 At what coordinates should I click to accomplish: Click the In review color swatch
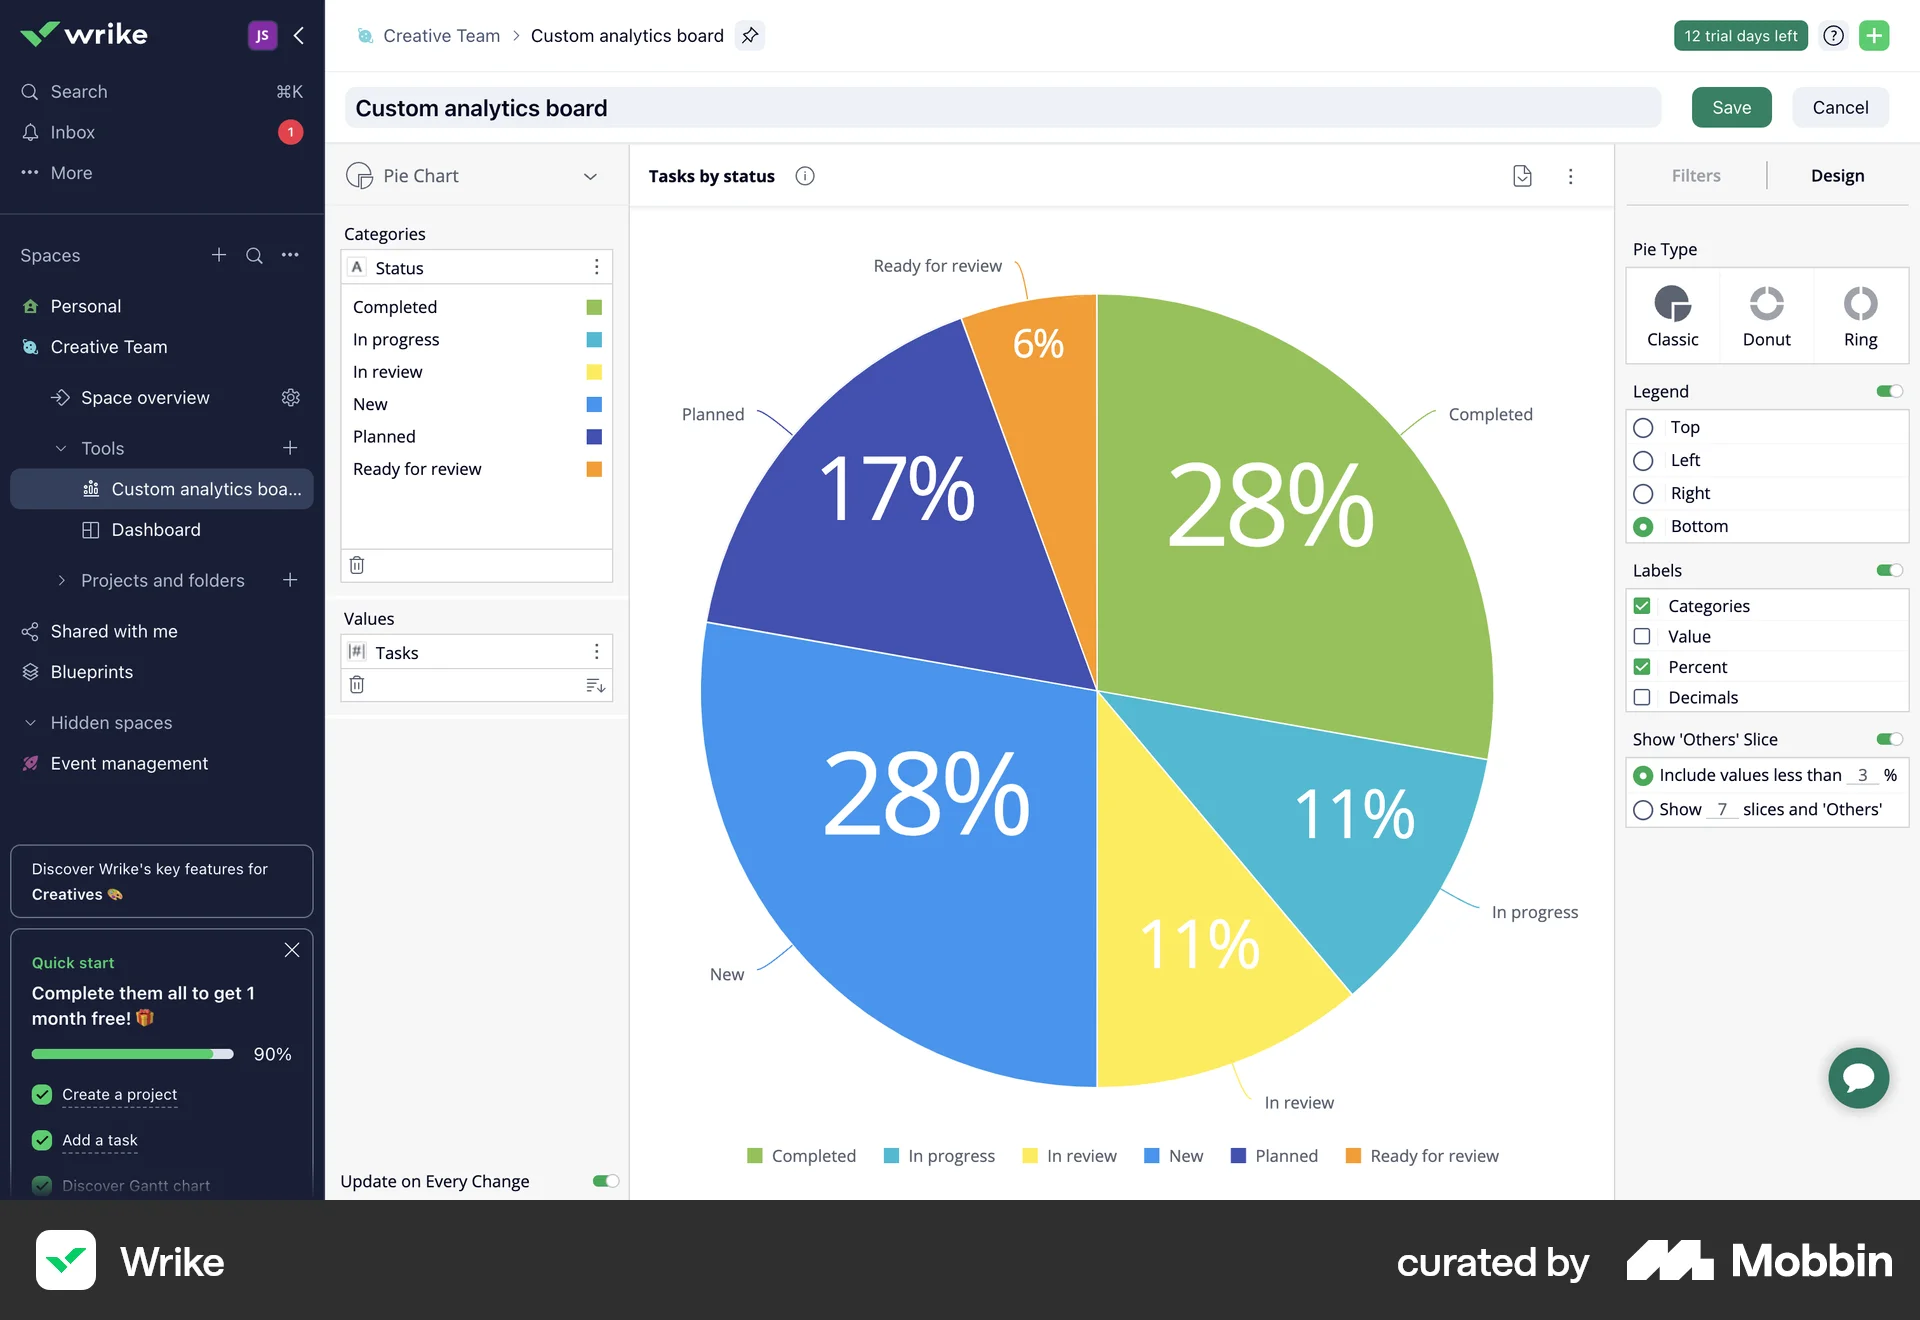click(x=594, y=371)
